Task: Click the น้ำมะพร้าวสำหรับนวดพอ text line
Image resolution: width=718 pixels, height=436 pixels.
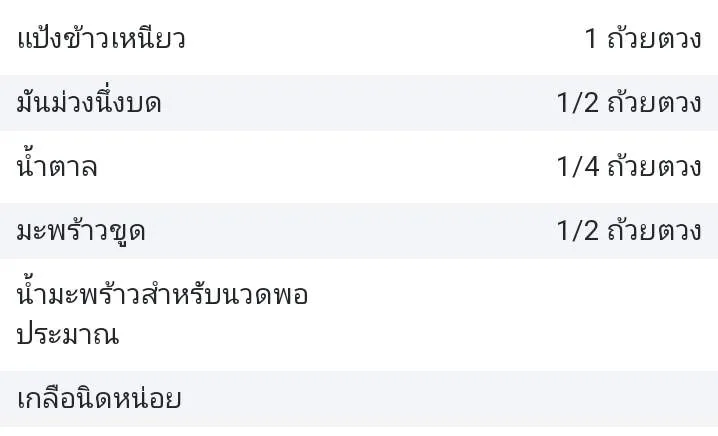Action: 162,295
